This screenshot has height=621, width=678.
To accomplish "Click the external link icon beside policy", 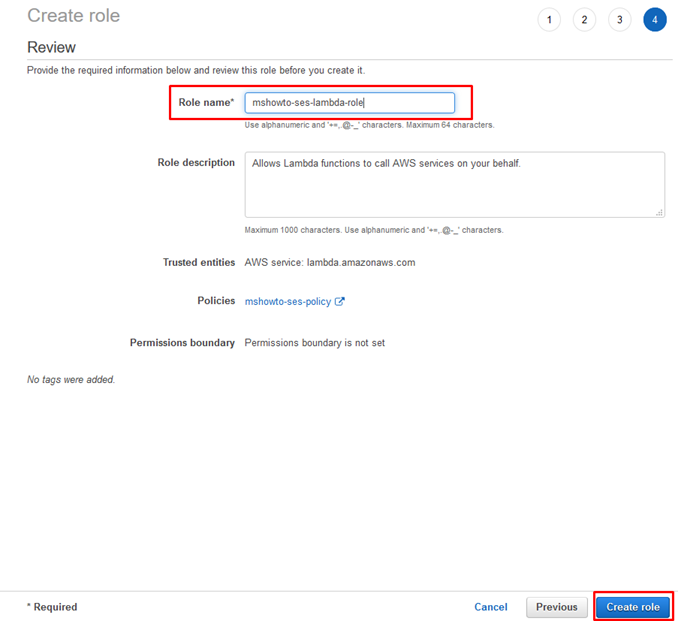I will [339, 301].
